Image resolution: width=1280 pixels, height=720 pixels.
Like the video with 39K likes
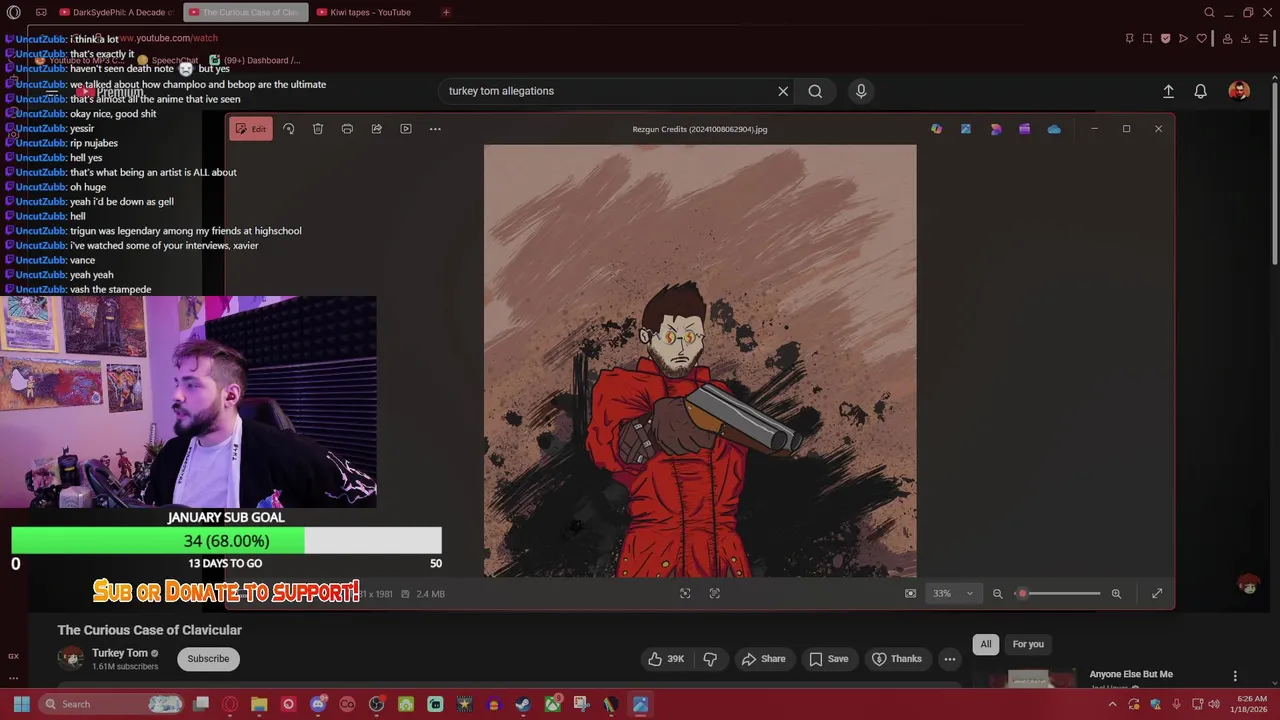666,658
